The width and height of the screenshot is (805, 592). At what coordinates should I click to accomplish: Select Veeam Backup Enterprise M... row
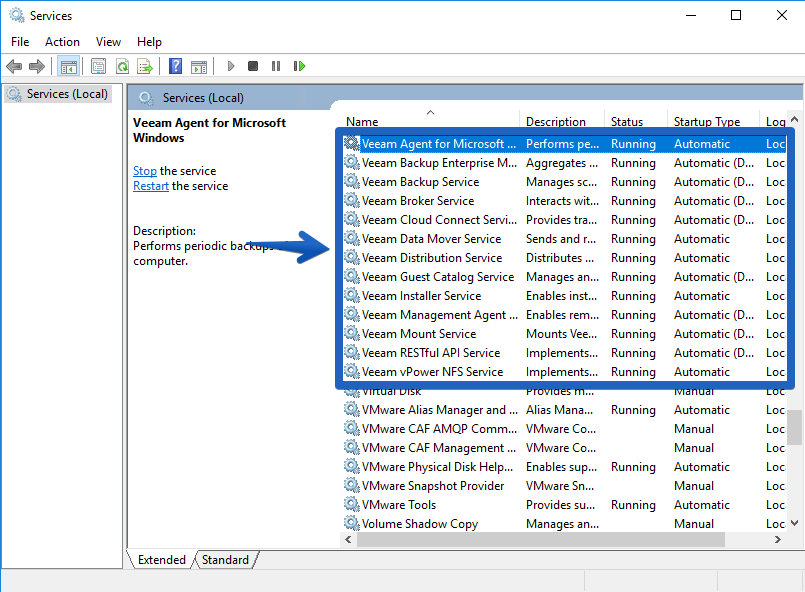(564, 162)
